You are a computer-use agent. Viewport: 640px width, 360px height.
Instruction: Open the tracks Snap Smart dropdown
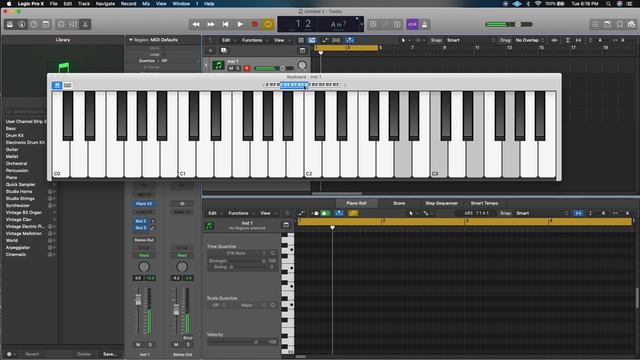coord(469,40)
